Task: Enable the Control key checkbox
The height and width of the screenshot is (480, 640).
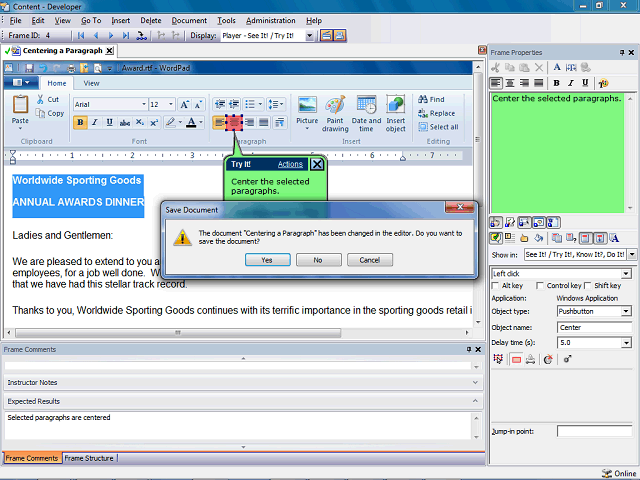Action: 540,286
